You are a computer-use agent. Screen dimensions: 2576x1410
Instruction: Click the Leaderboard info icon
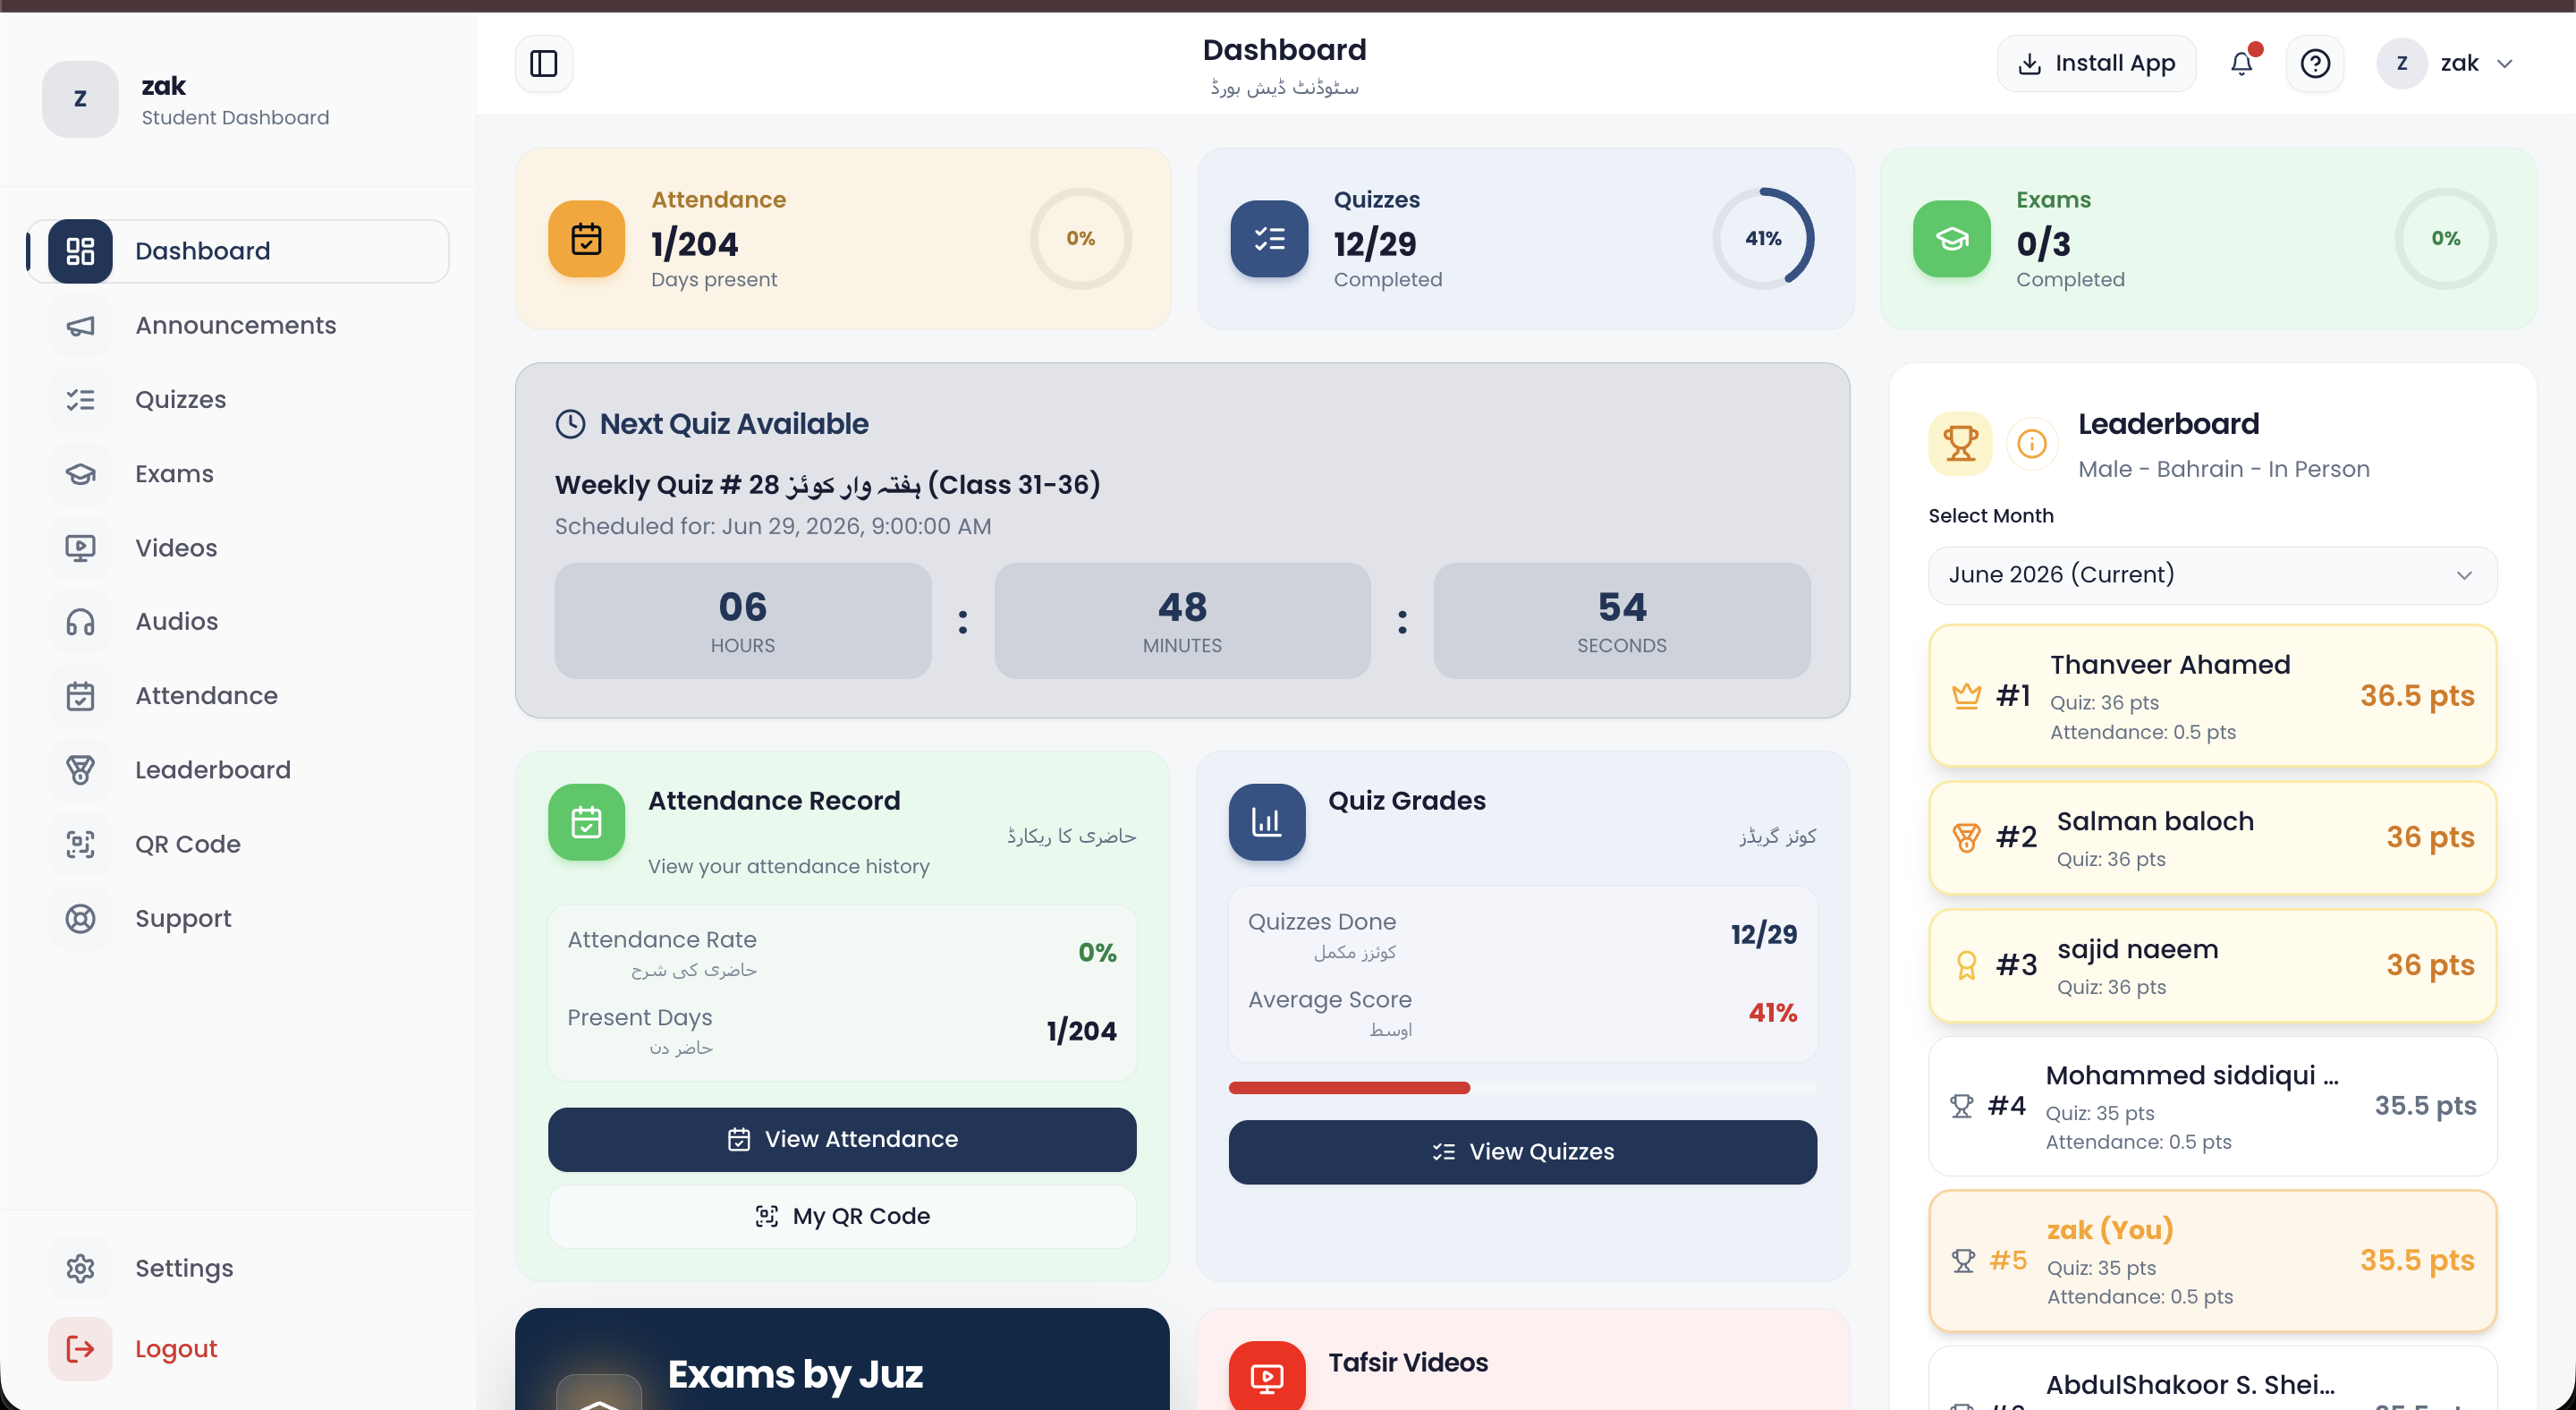(x=2031, y=443)
